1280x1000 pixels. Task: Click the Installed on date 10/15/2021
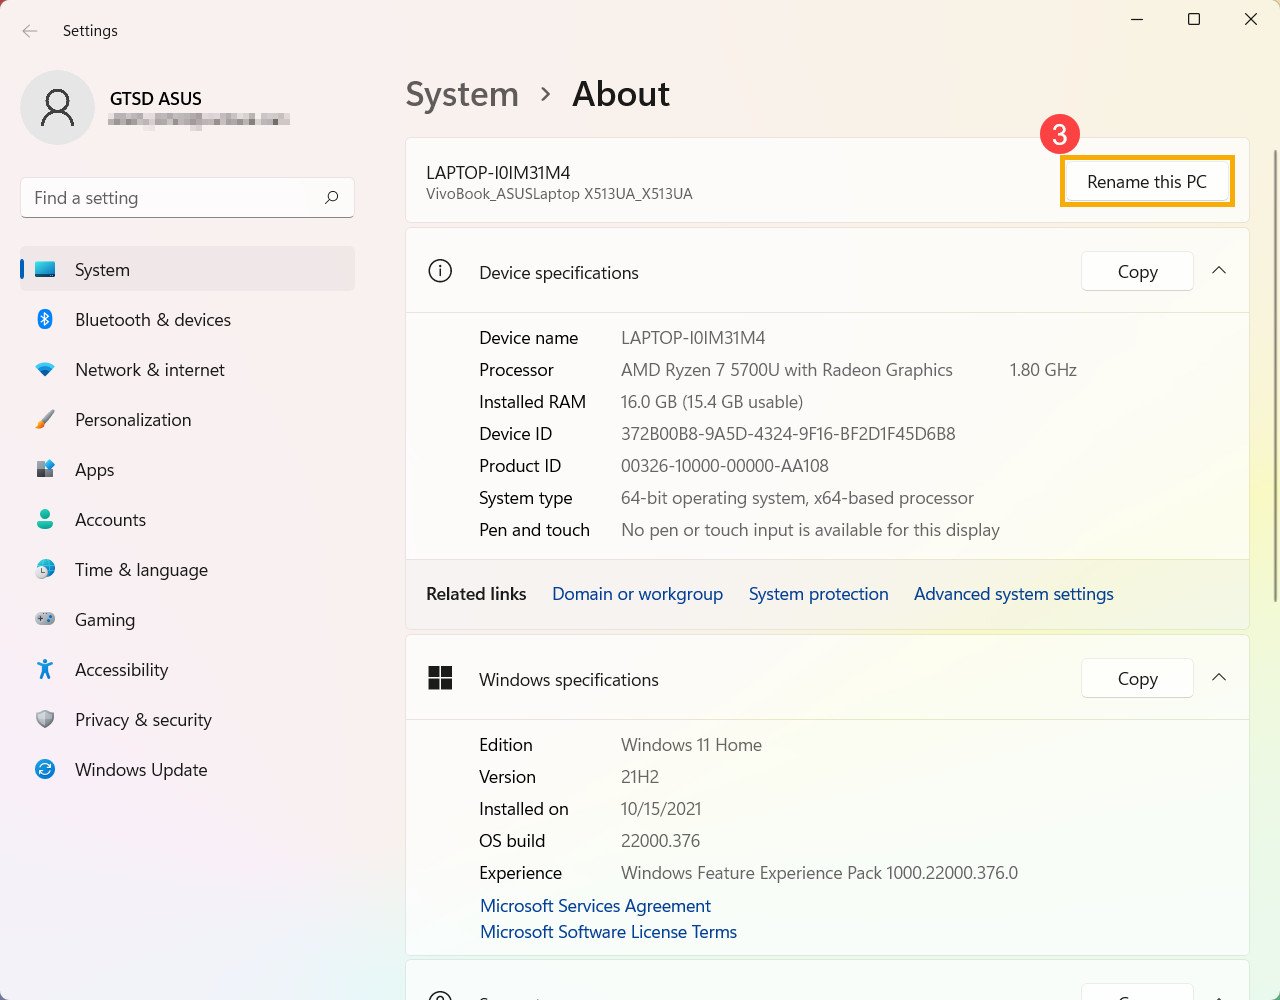[x=661, y=809]
